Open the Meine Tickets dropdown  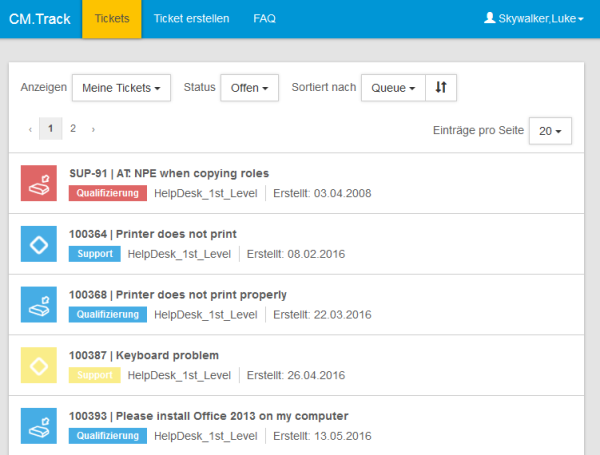click(x=121, y=88)
